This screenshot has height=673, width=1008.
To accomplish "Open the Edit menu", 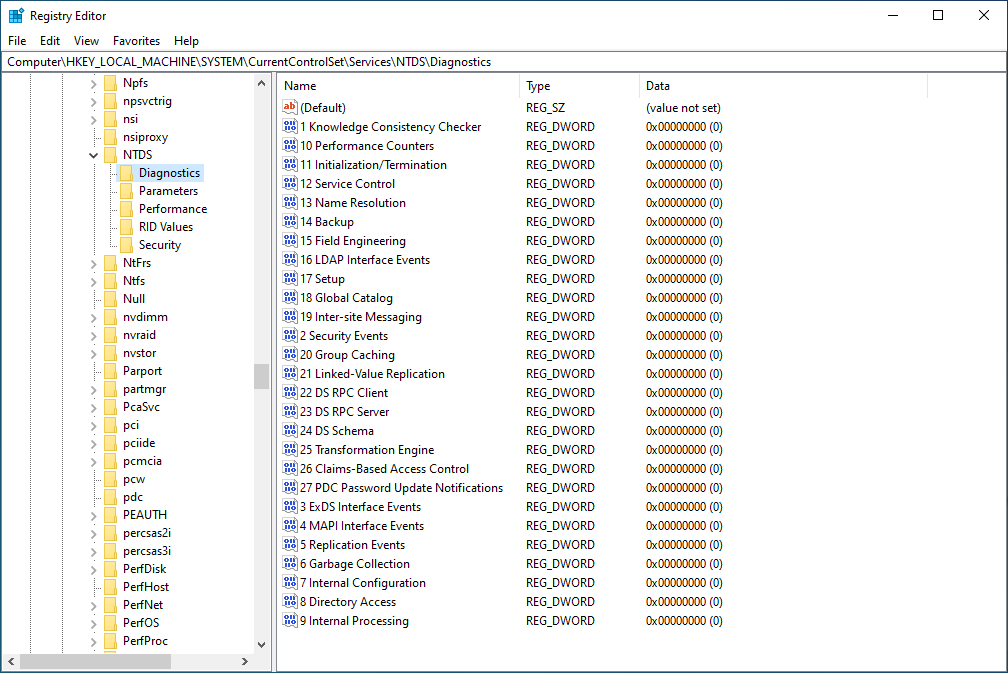I will (x=50, y=41).
